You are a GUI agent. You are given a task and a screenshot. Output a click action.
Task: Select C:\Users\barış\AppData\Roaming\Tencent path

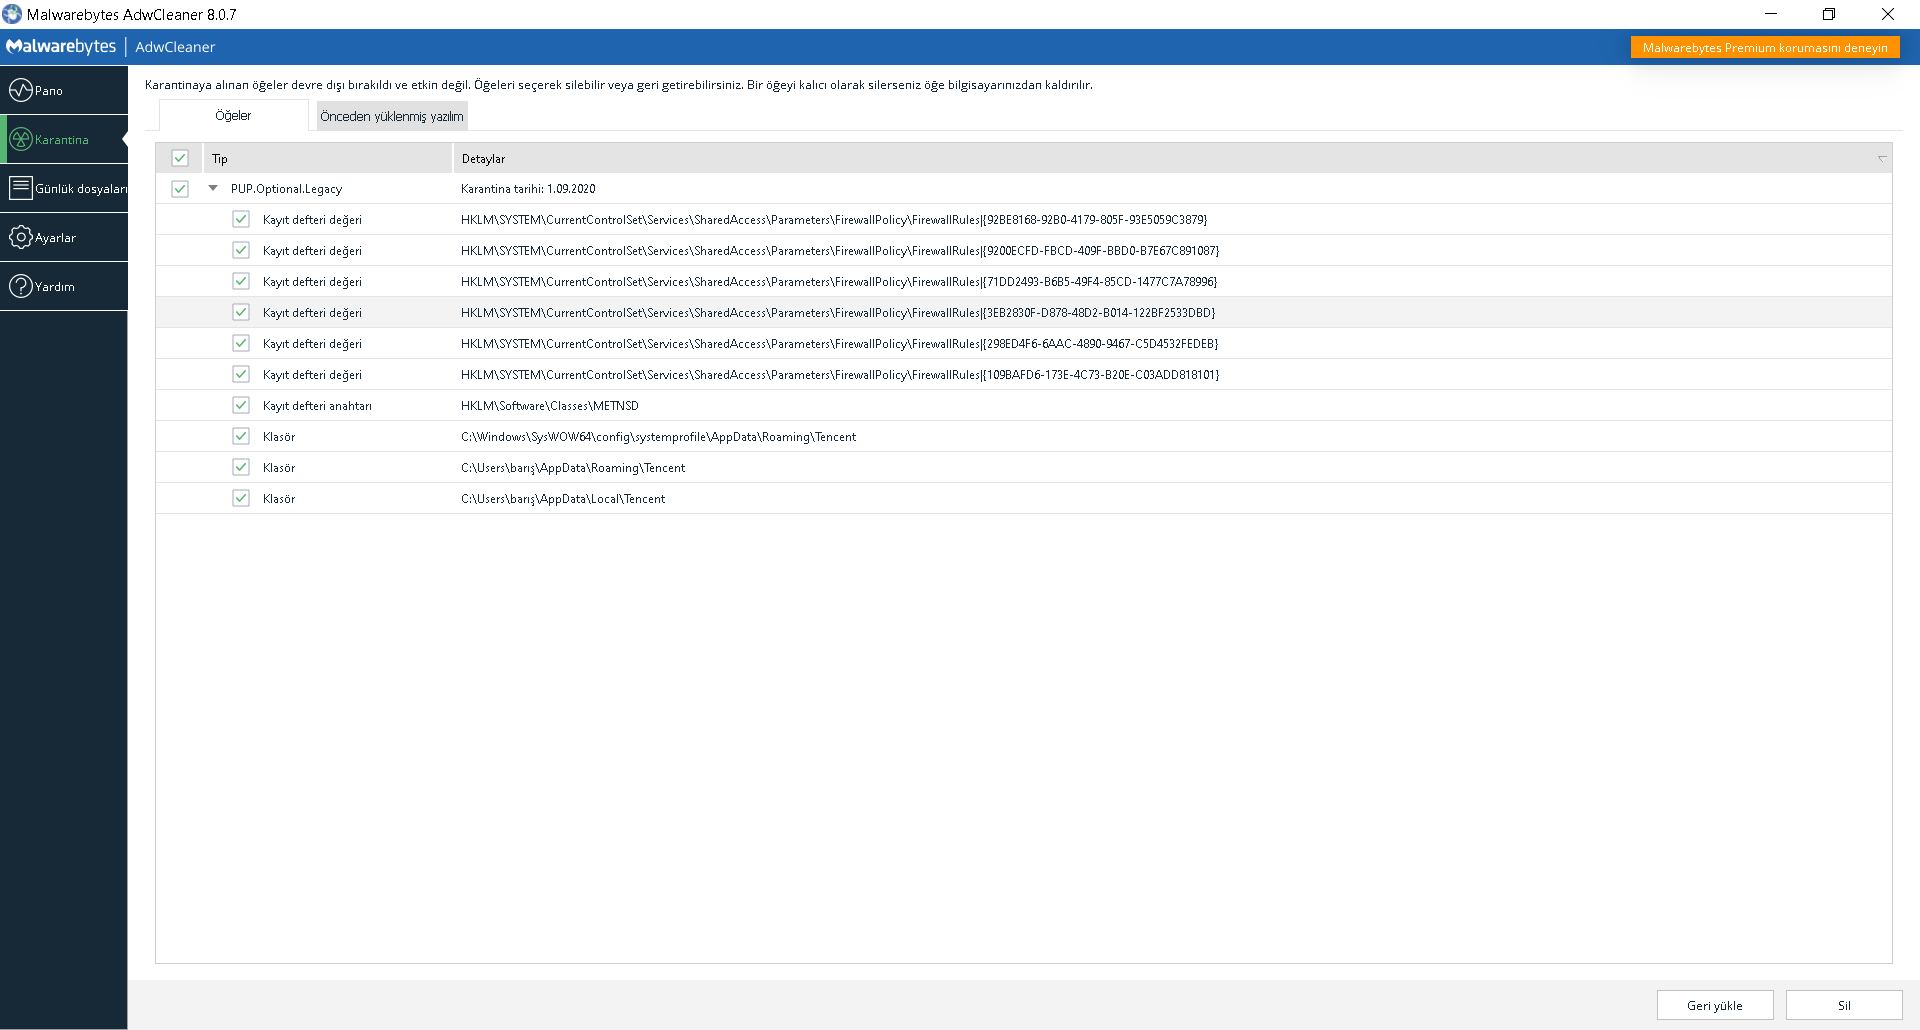click(x=573, y=468)
